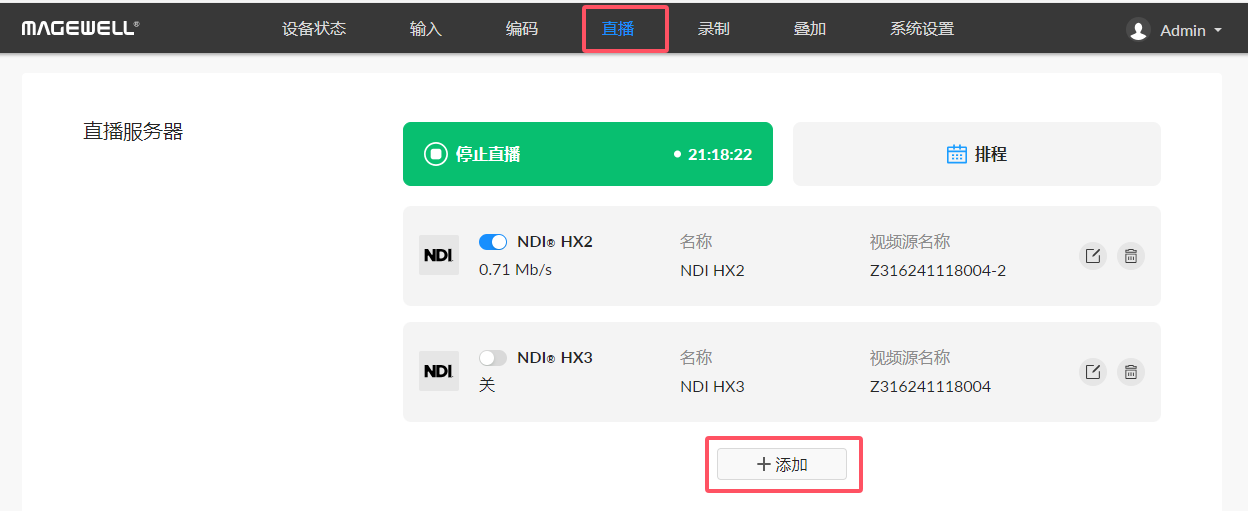The width and height of the screenshot is (1248, 511).
Task: Open the 设备状态 tab
Action: point(314,29)
